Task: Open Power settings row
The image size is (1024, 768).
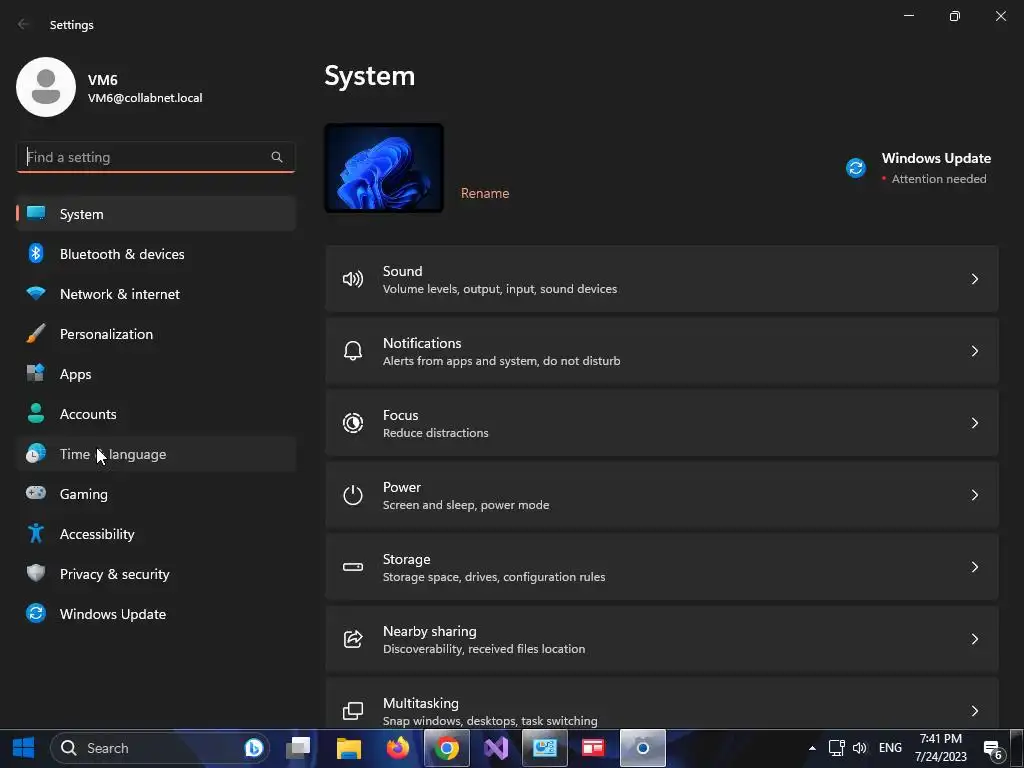Action: pos(662,495)
